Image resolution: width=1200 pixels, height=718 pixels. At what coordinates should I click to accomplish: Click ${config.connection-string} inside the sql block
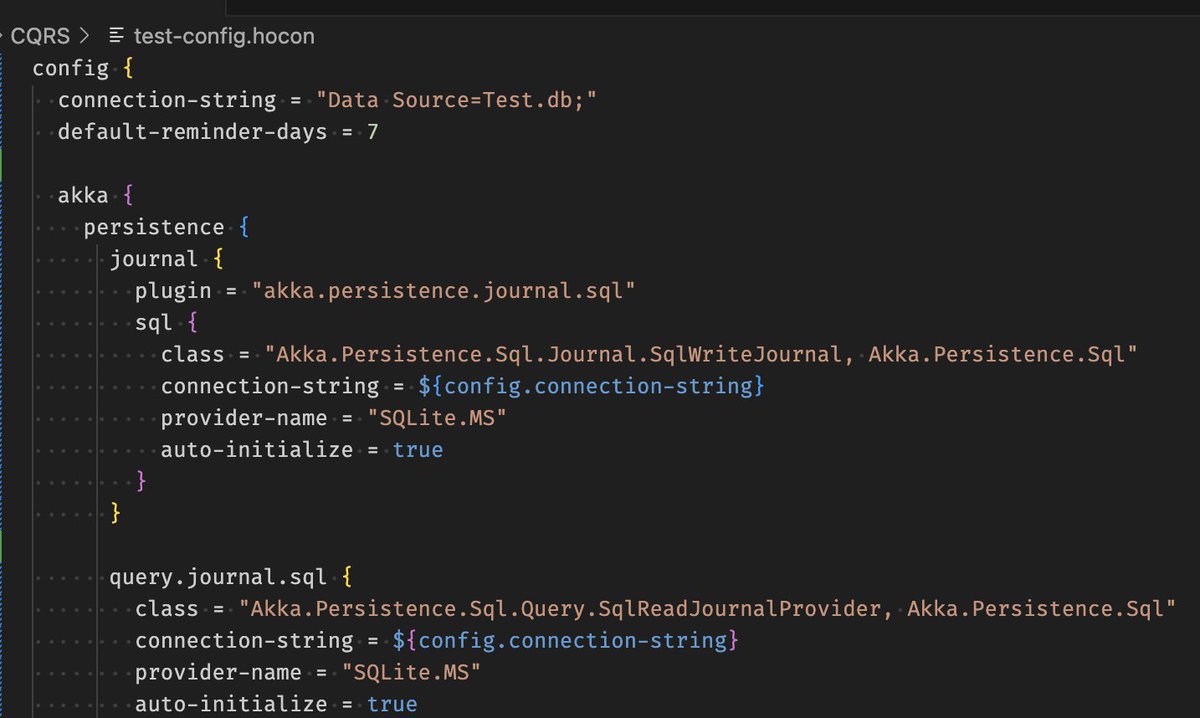tap(592, 386)
